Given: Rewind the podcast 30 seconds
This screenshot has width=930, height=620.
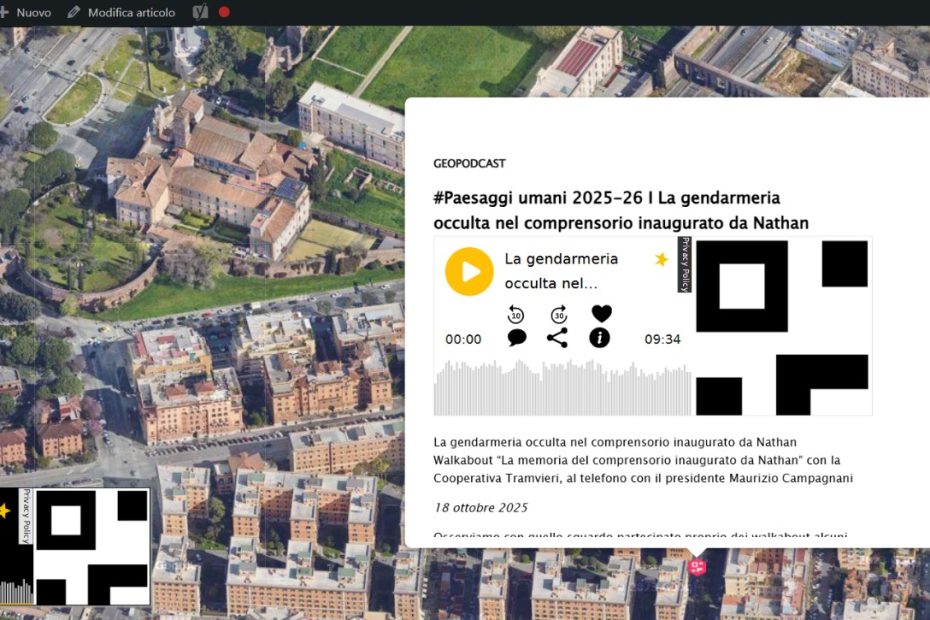Looking at the screenshot, I should click(x=516, y=314).
